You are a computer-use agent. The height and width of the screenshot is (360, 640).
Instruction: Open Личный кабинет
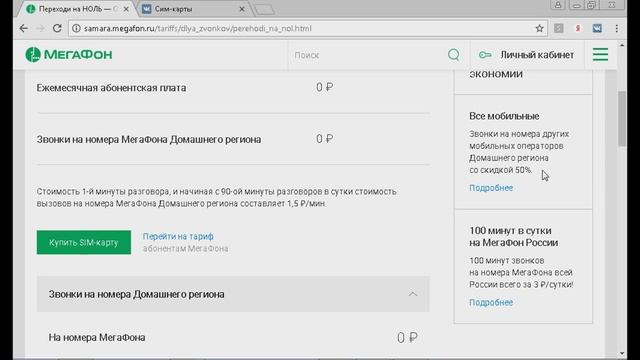coord(537,55)
